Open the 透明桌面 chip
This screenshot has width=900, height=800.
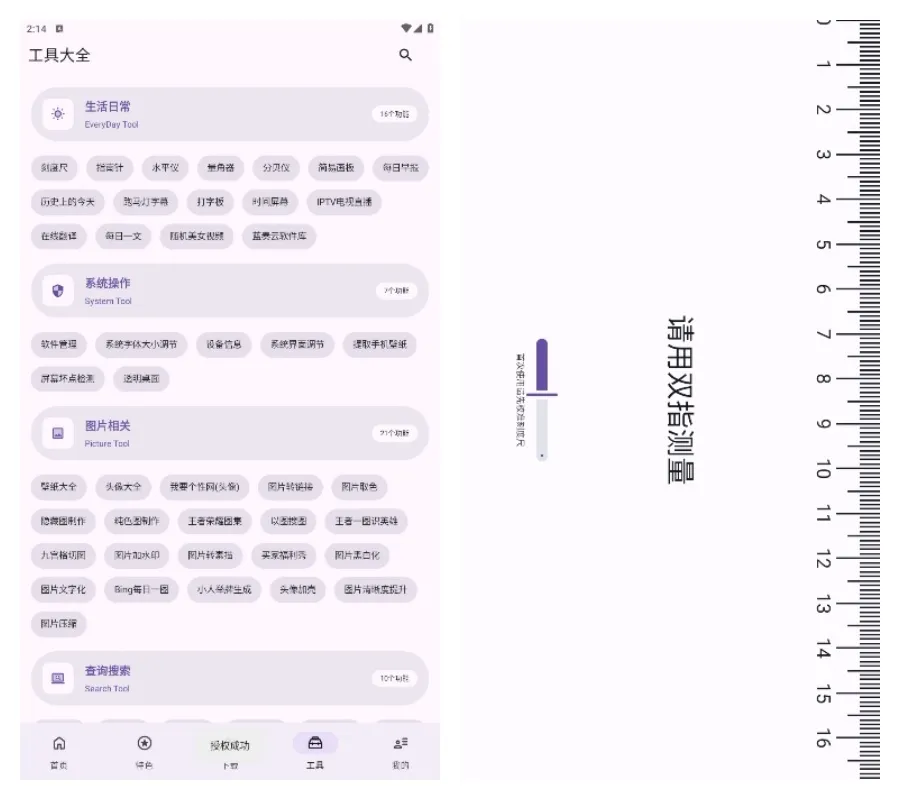(x=141, y=379)
